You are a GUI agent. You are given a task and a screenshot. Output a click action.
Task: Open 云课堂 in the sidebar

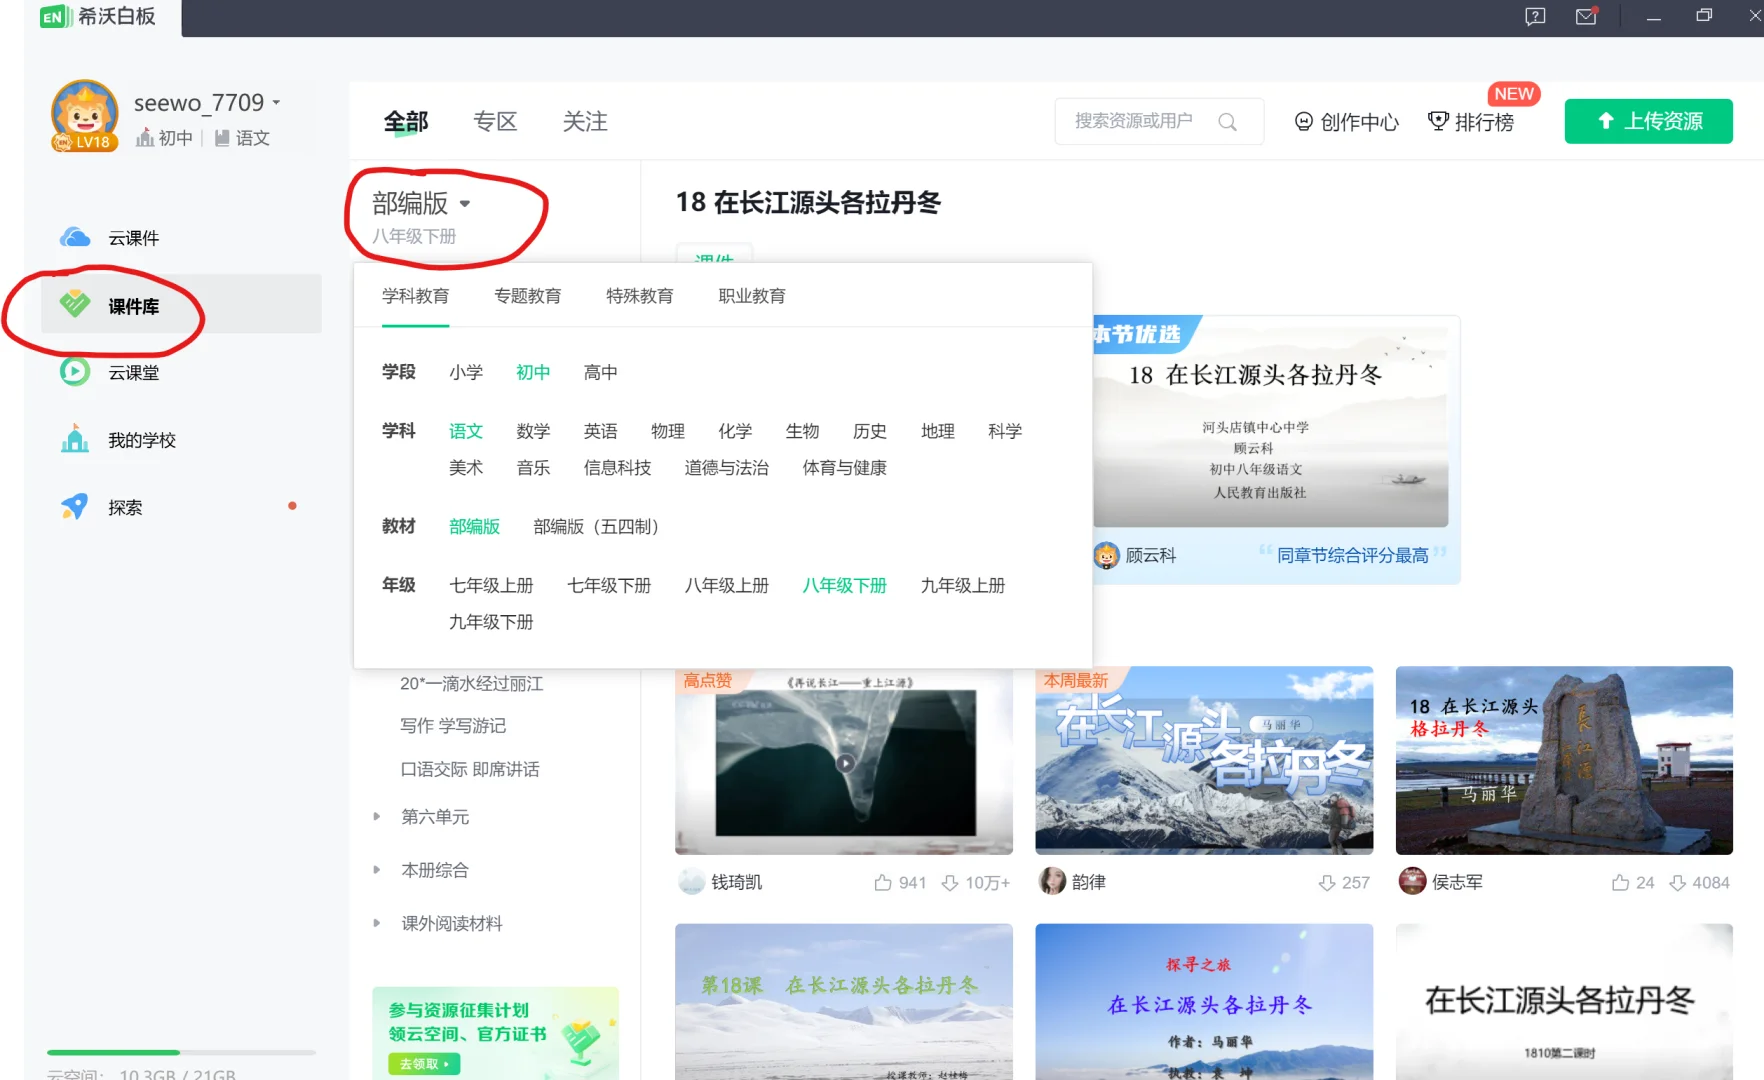(133, 372)
